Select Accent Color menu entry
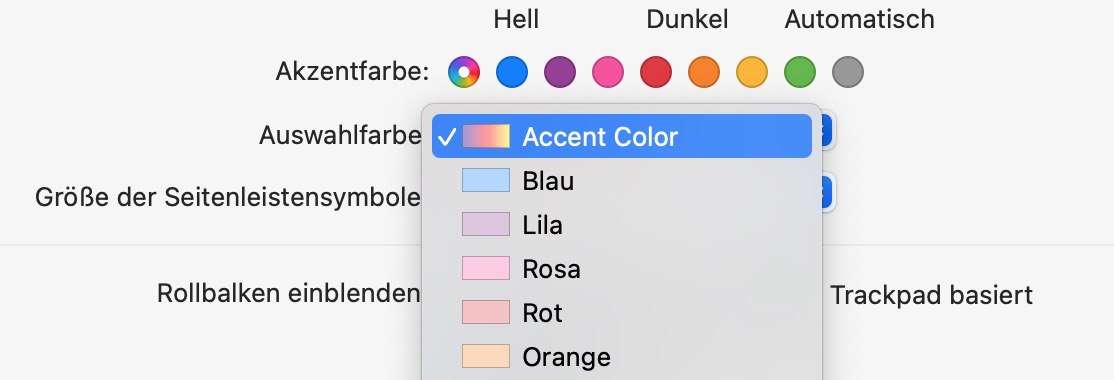 tap(622, 136)
